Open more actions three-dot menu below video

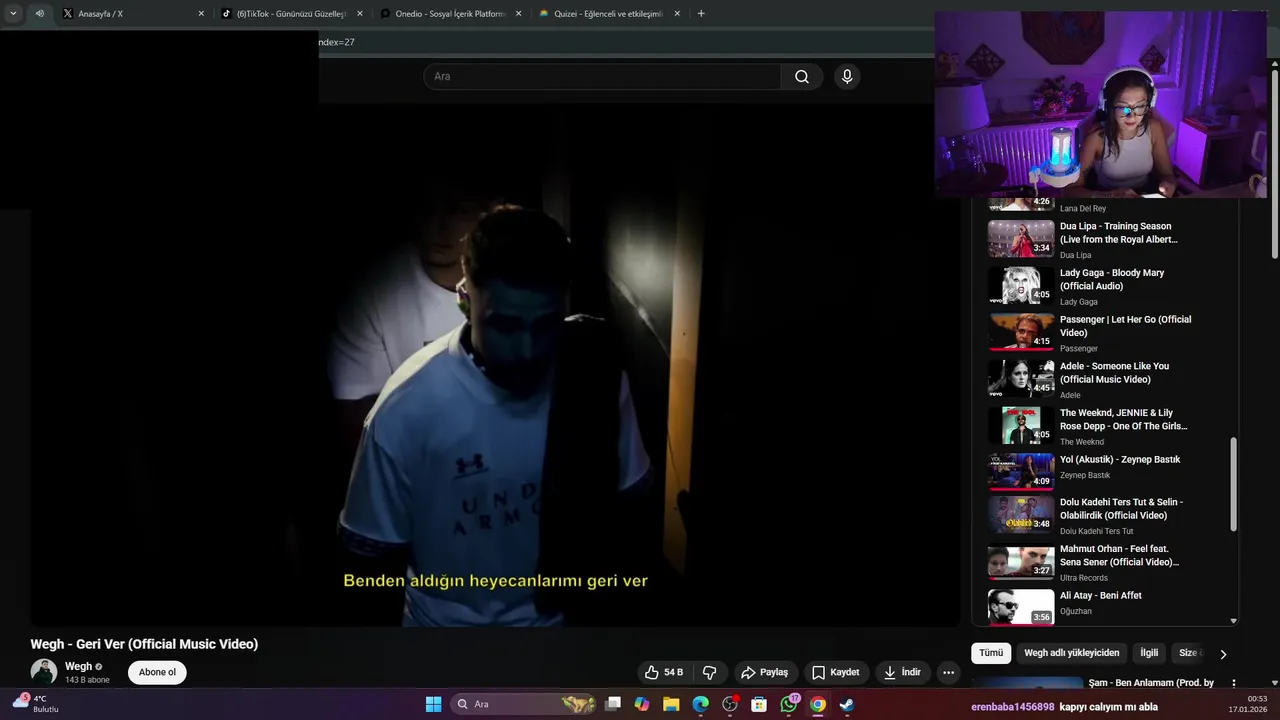click(x=949, y=672)
